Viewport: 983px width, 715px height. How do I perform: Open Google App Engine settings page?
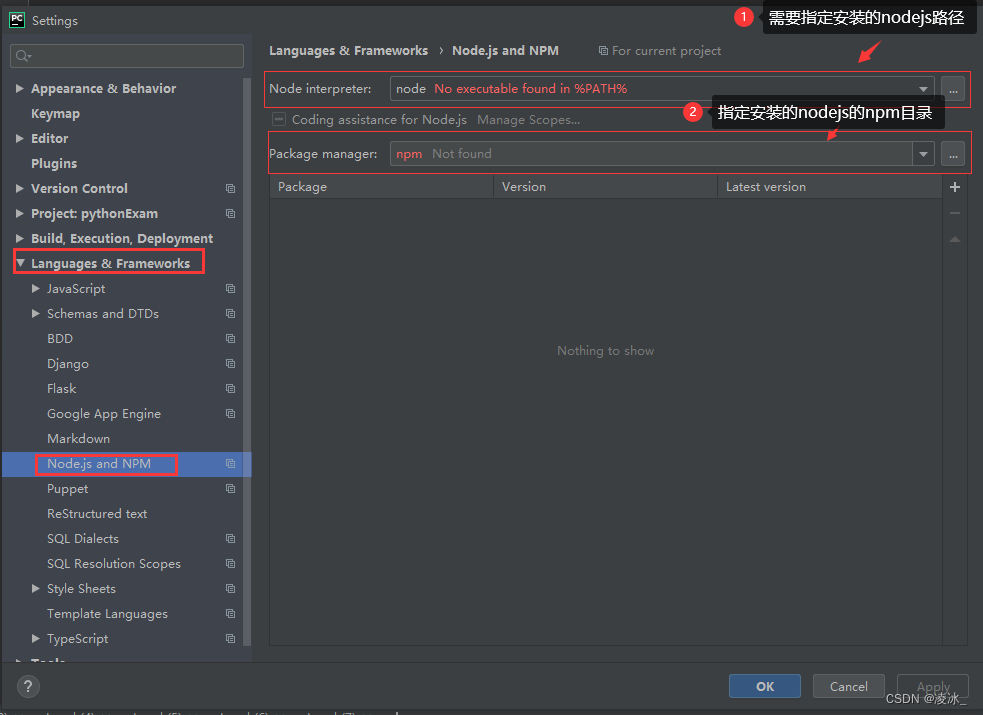click(104, 414)
